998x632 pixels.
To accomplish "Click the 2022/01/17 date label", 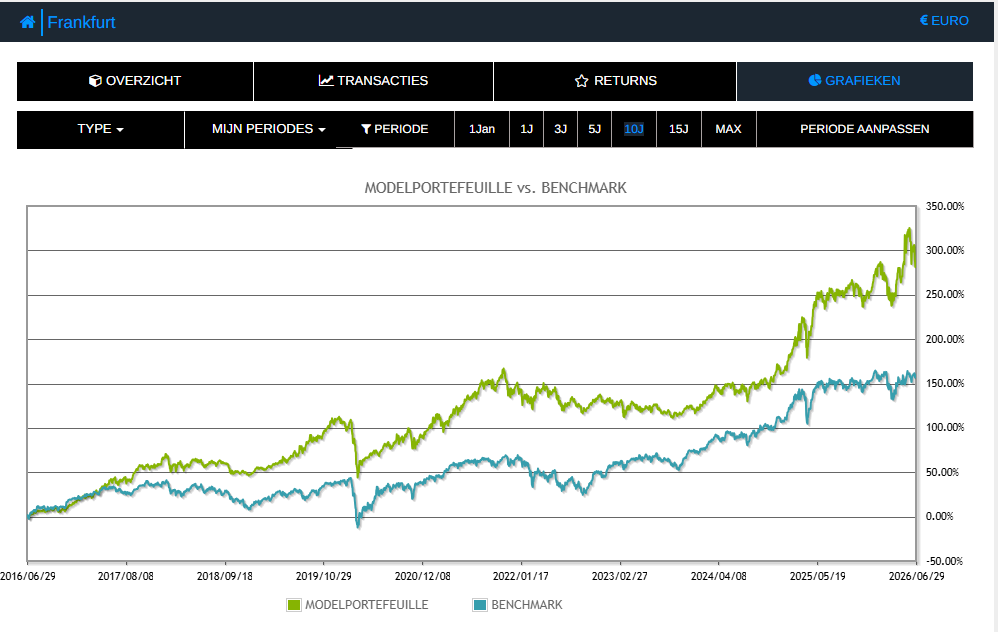I will coord(521,576).
